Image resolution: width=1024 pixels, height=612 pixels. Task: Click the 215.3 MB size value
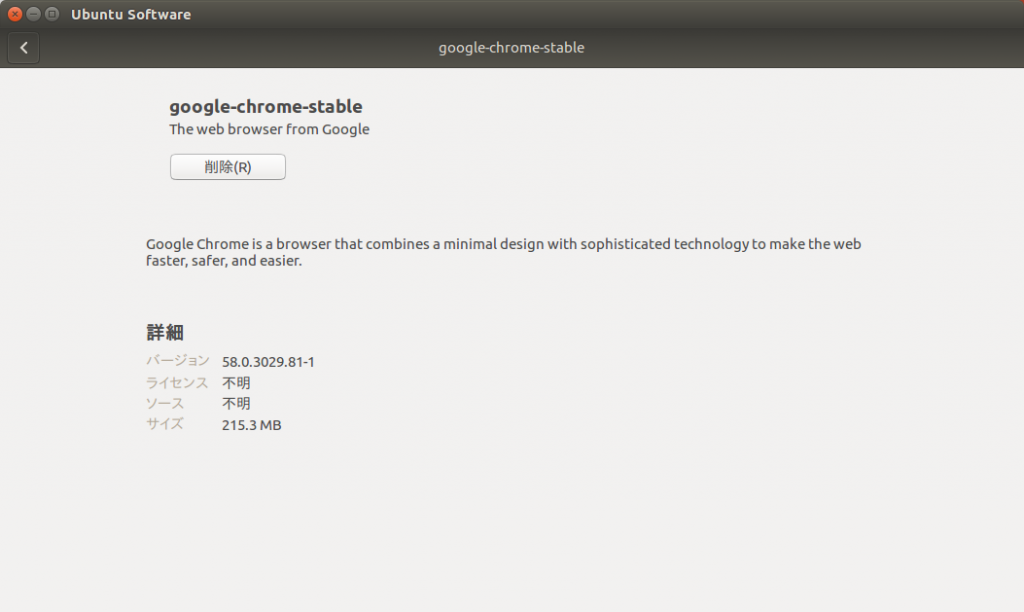[251, 425]
